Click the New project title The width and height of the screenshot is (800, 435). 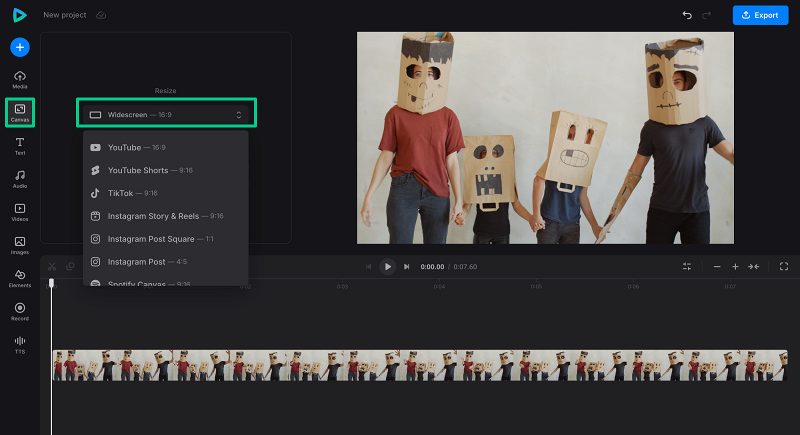coord(64,15)
